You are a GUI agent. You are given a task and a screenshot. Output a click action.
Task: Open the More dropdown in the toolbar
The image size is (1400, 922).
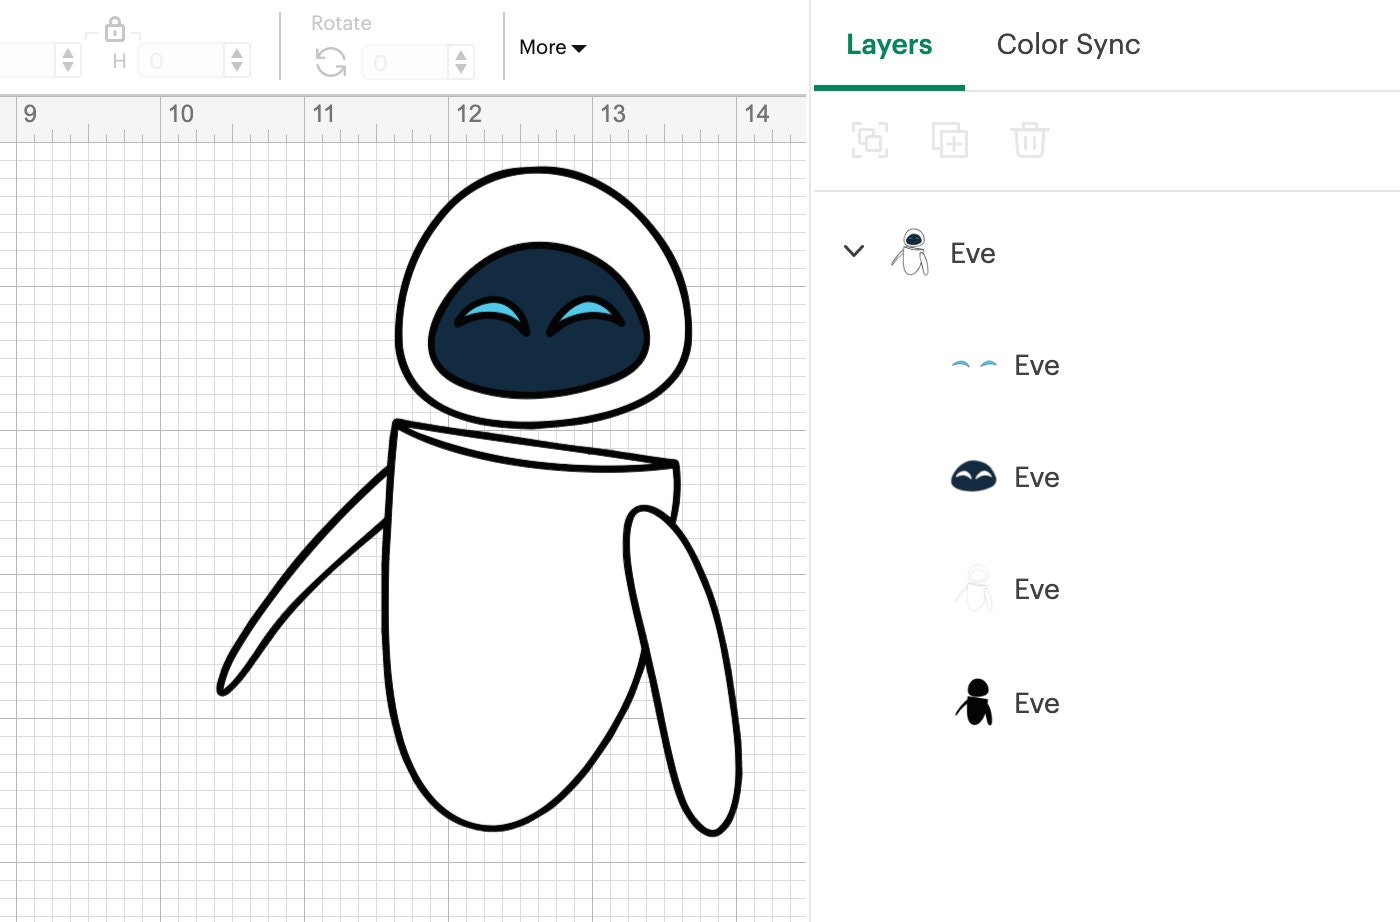pyautogui.click(x=551, y=47)
